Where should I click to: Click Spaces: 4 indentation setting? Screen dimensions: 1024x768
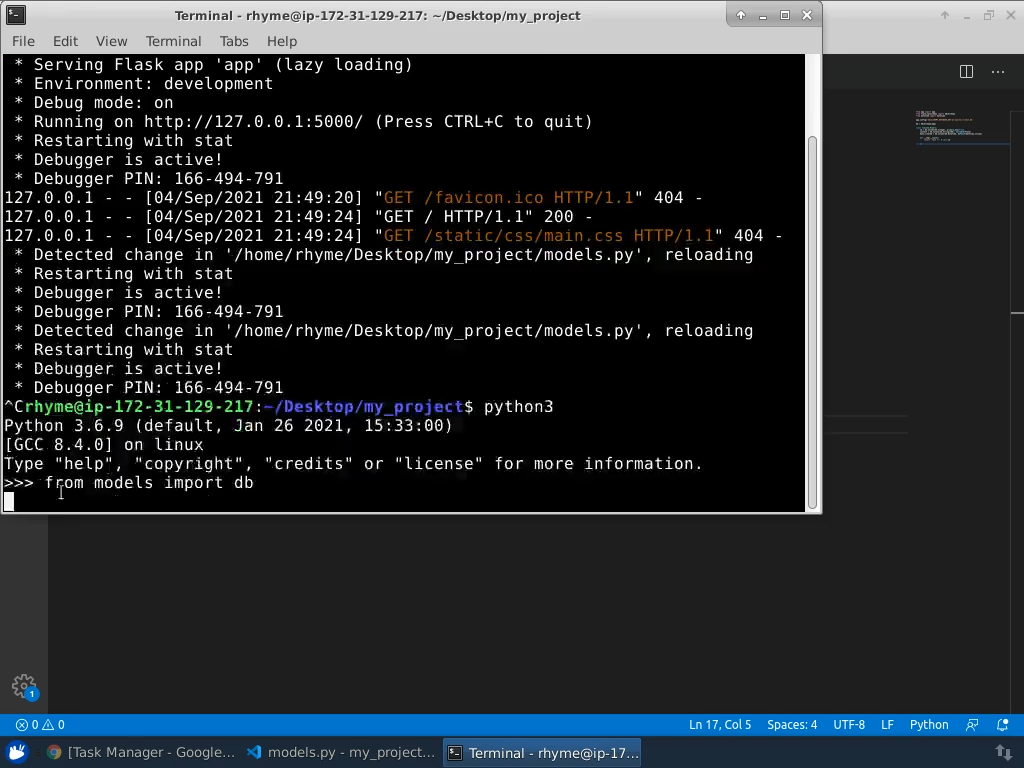coord(792,725)
